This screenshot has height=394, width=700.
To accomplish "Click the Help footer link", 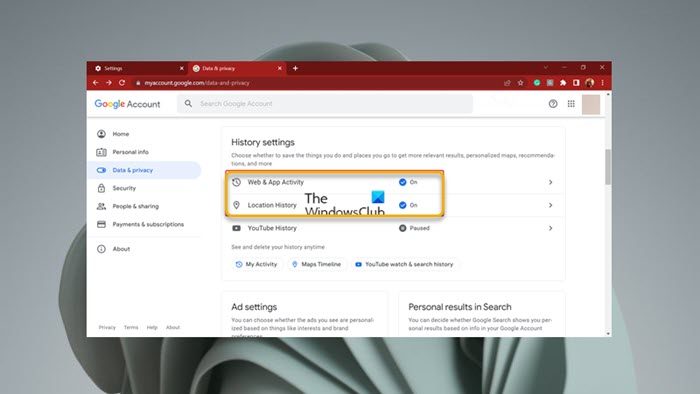I will coord(152,328).
